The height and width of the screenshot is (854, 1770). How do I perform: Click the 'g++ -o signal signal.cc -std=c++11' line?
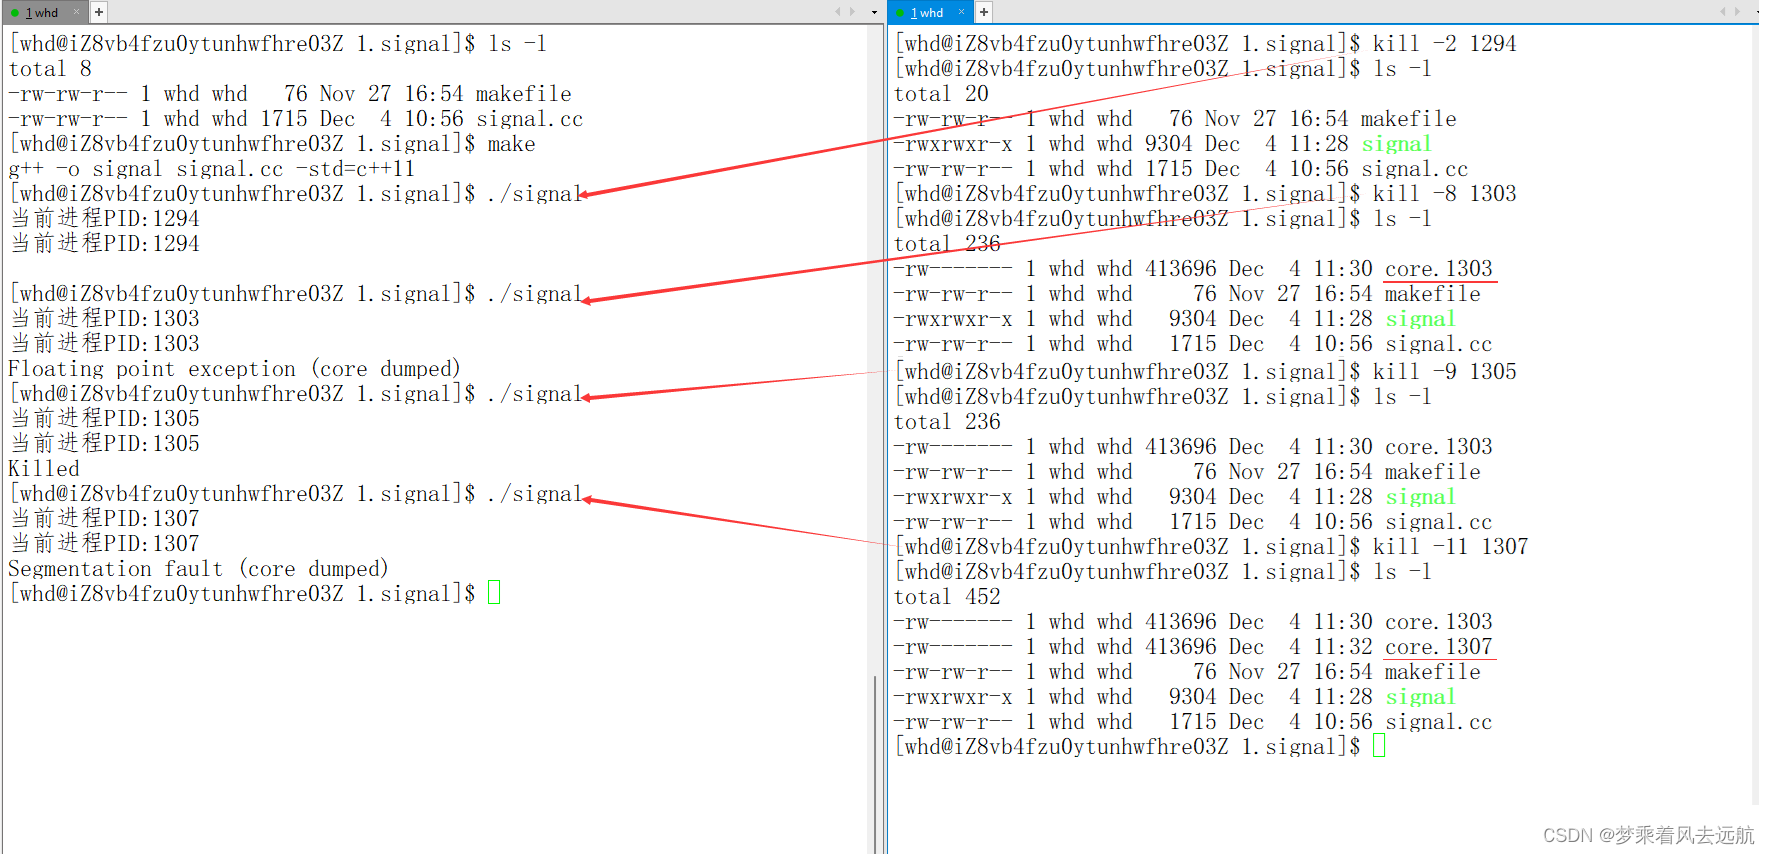pos(211,169)
